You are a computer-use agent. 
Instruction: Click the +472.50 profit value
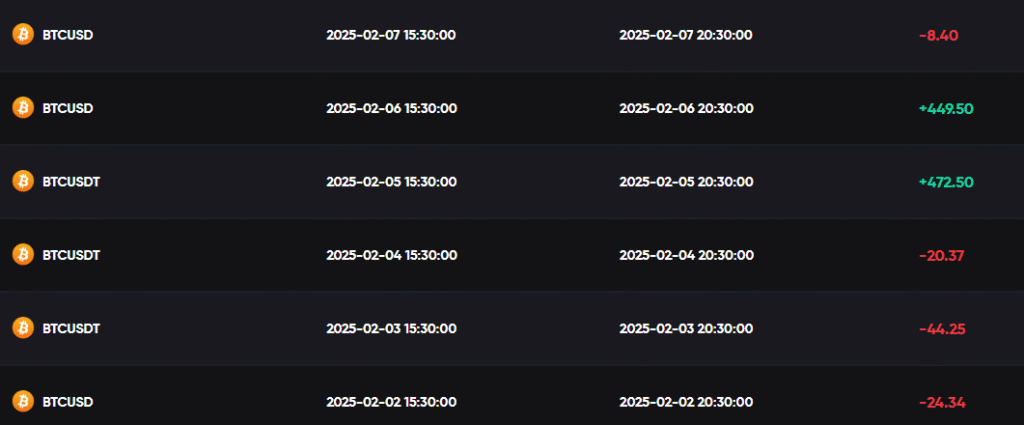pos(946,181)
